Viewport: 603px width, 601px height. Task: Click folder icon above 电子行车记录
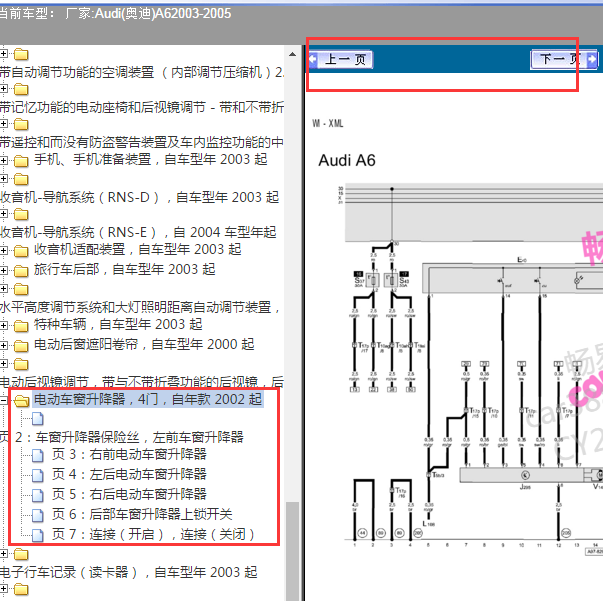click(x=21, y=554)
